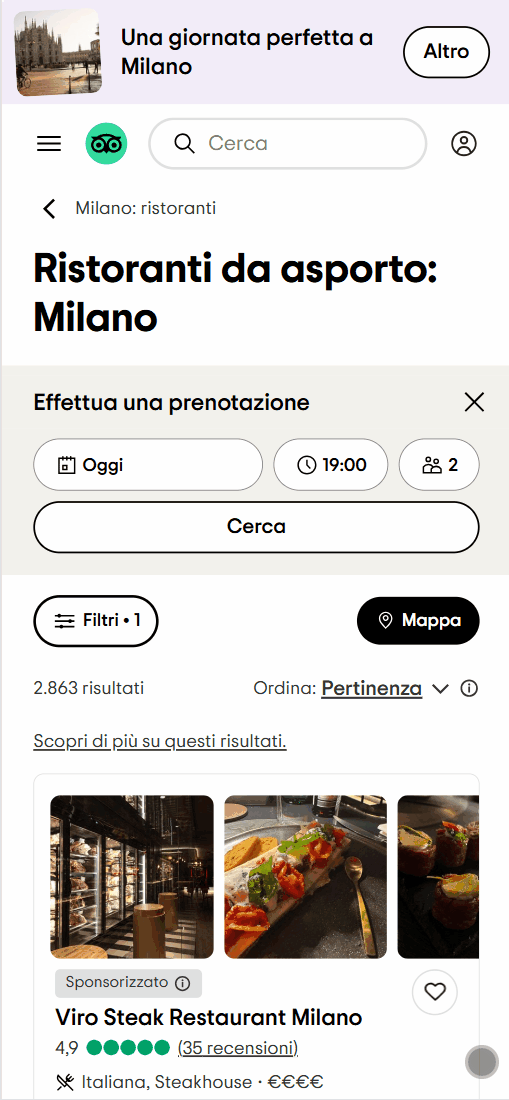View the meat display restaurant photo

pyautogui.click(x=132, y=876)
